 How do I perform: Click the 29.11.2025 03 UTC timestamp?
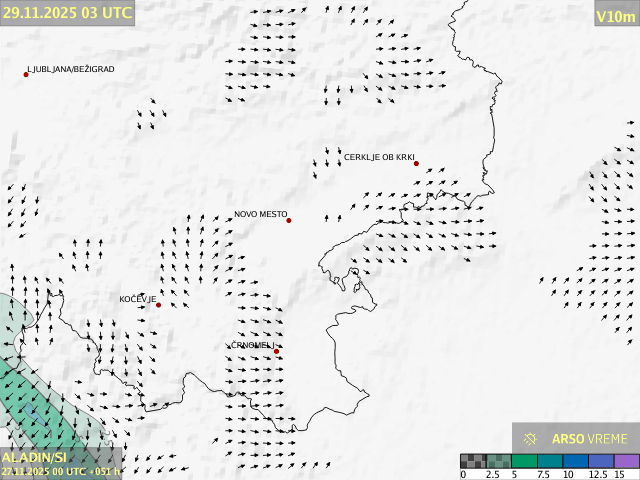pos(67,13)
